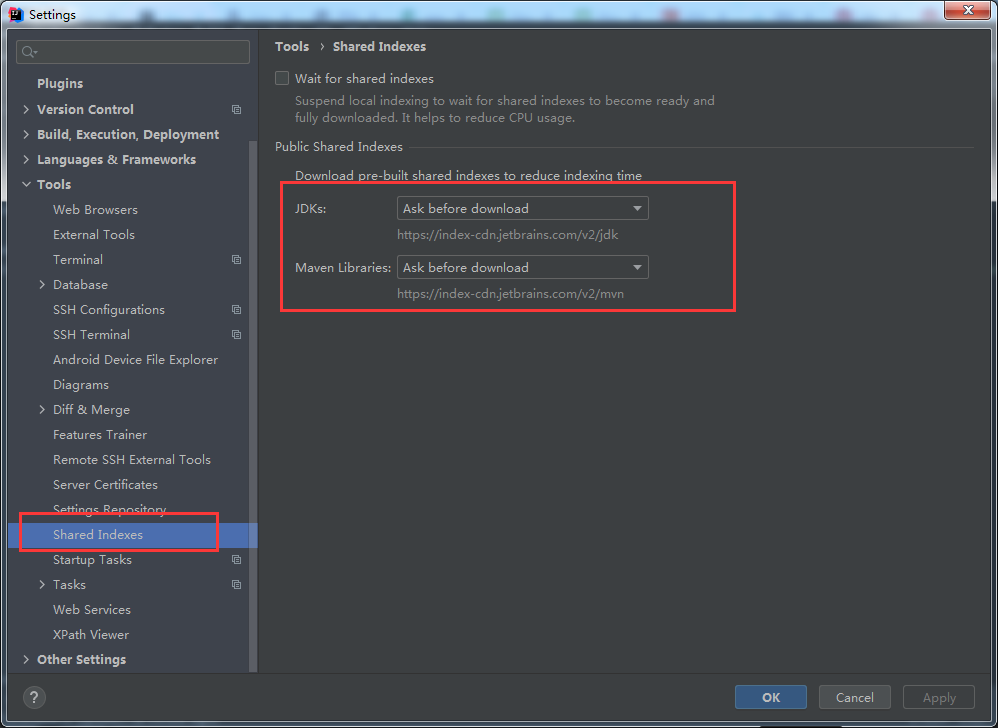Click the per-project icon beside Tasks

(236, 584)
